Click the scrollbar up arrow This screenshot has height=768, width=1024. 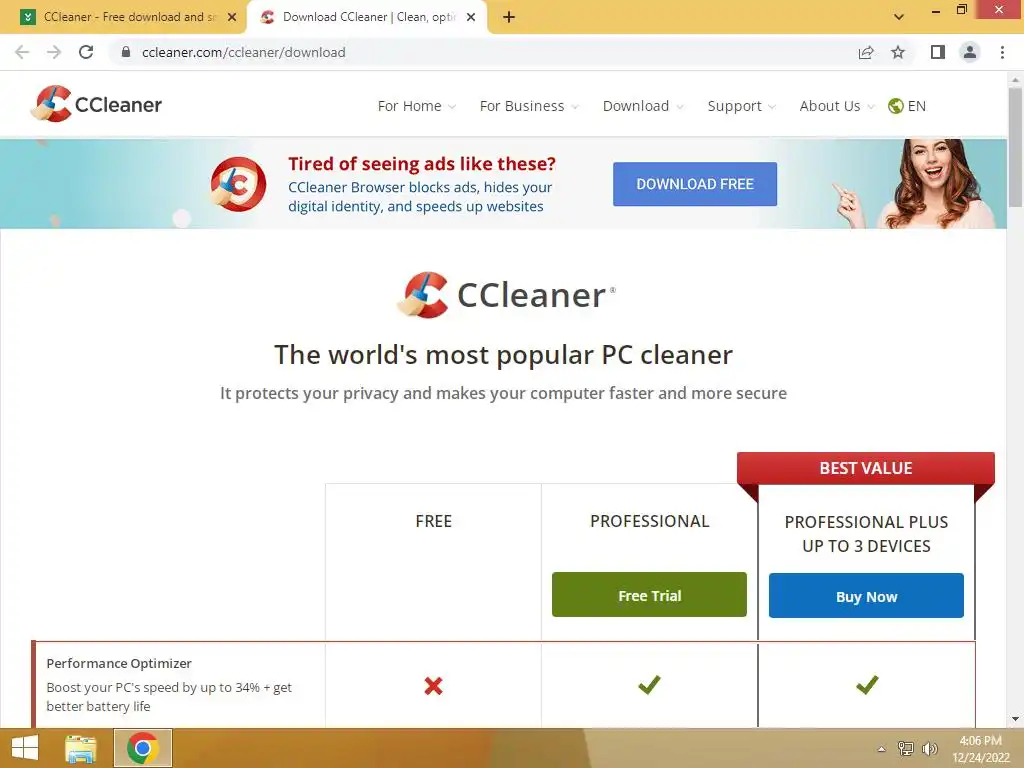[x=1015, y=80]
